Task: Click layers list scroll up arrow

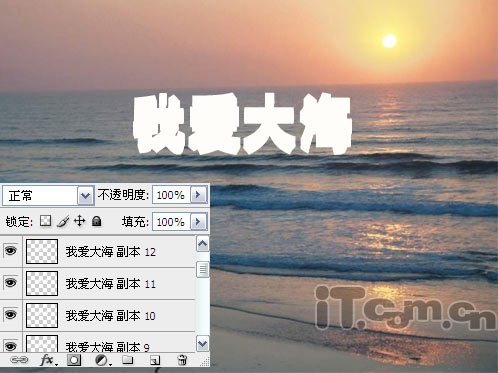Action: (203, 244)
